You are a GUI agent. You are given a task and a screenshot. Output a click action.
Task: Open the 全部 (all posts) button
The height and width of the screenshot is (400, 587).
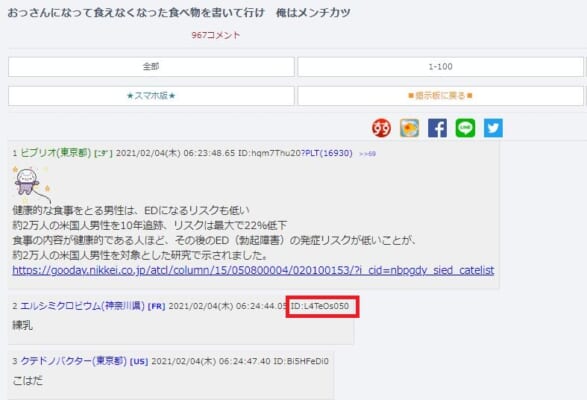[151, 67]
